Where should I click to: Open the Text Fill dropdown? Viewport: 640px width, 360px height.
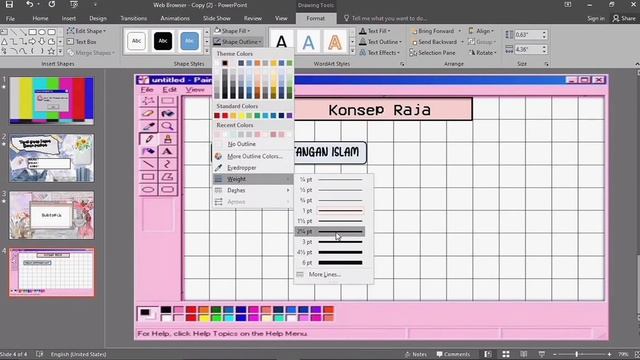(375, 31)
